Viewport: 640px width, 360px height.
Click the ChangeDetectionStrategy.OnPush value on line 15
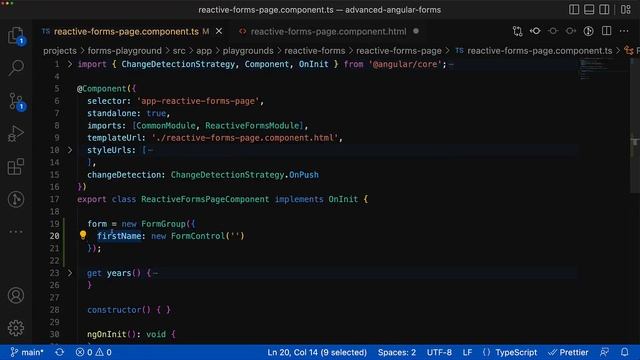tap(244, 175)
